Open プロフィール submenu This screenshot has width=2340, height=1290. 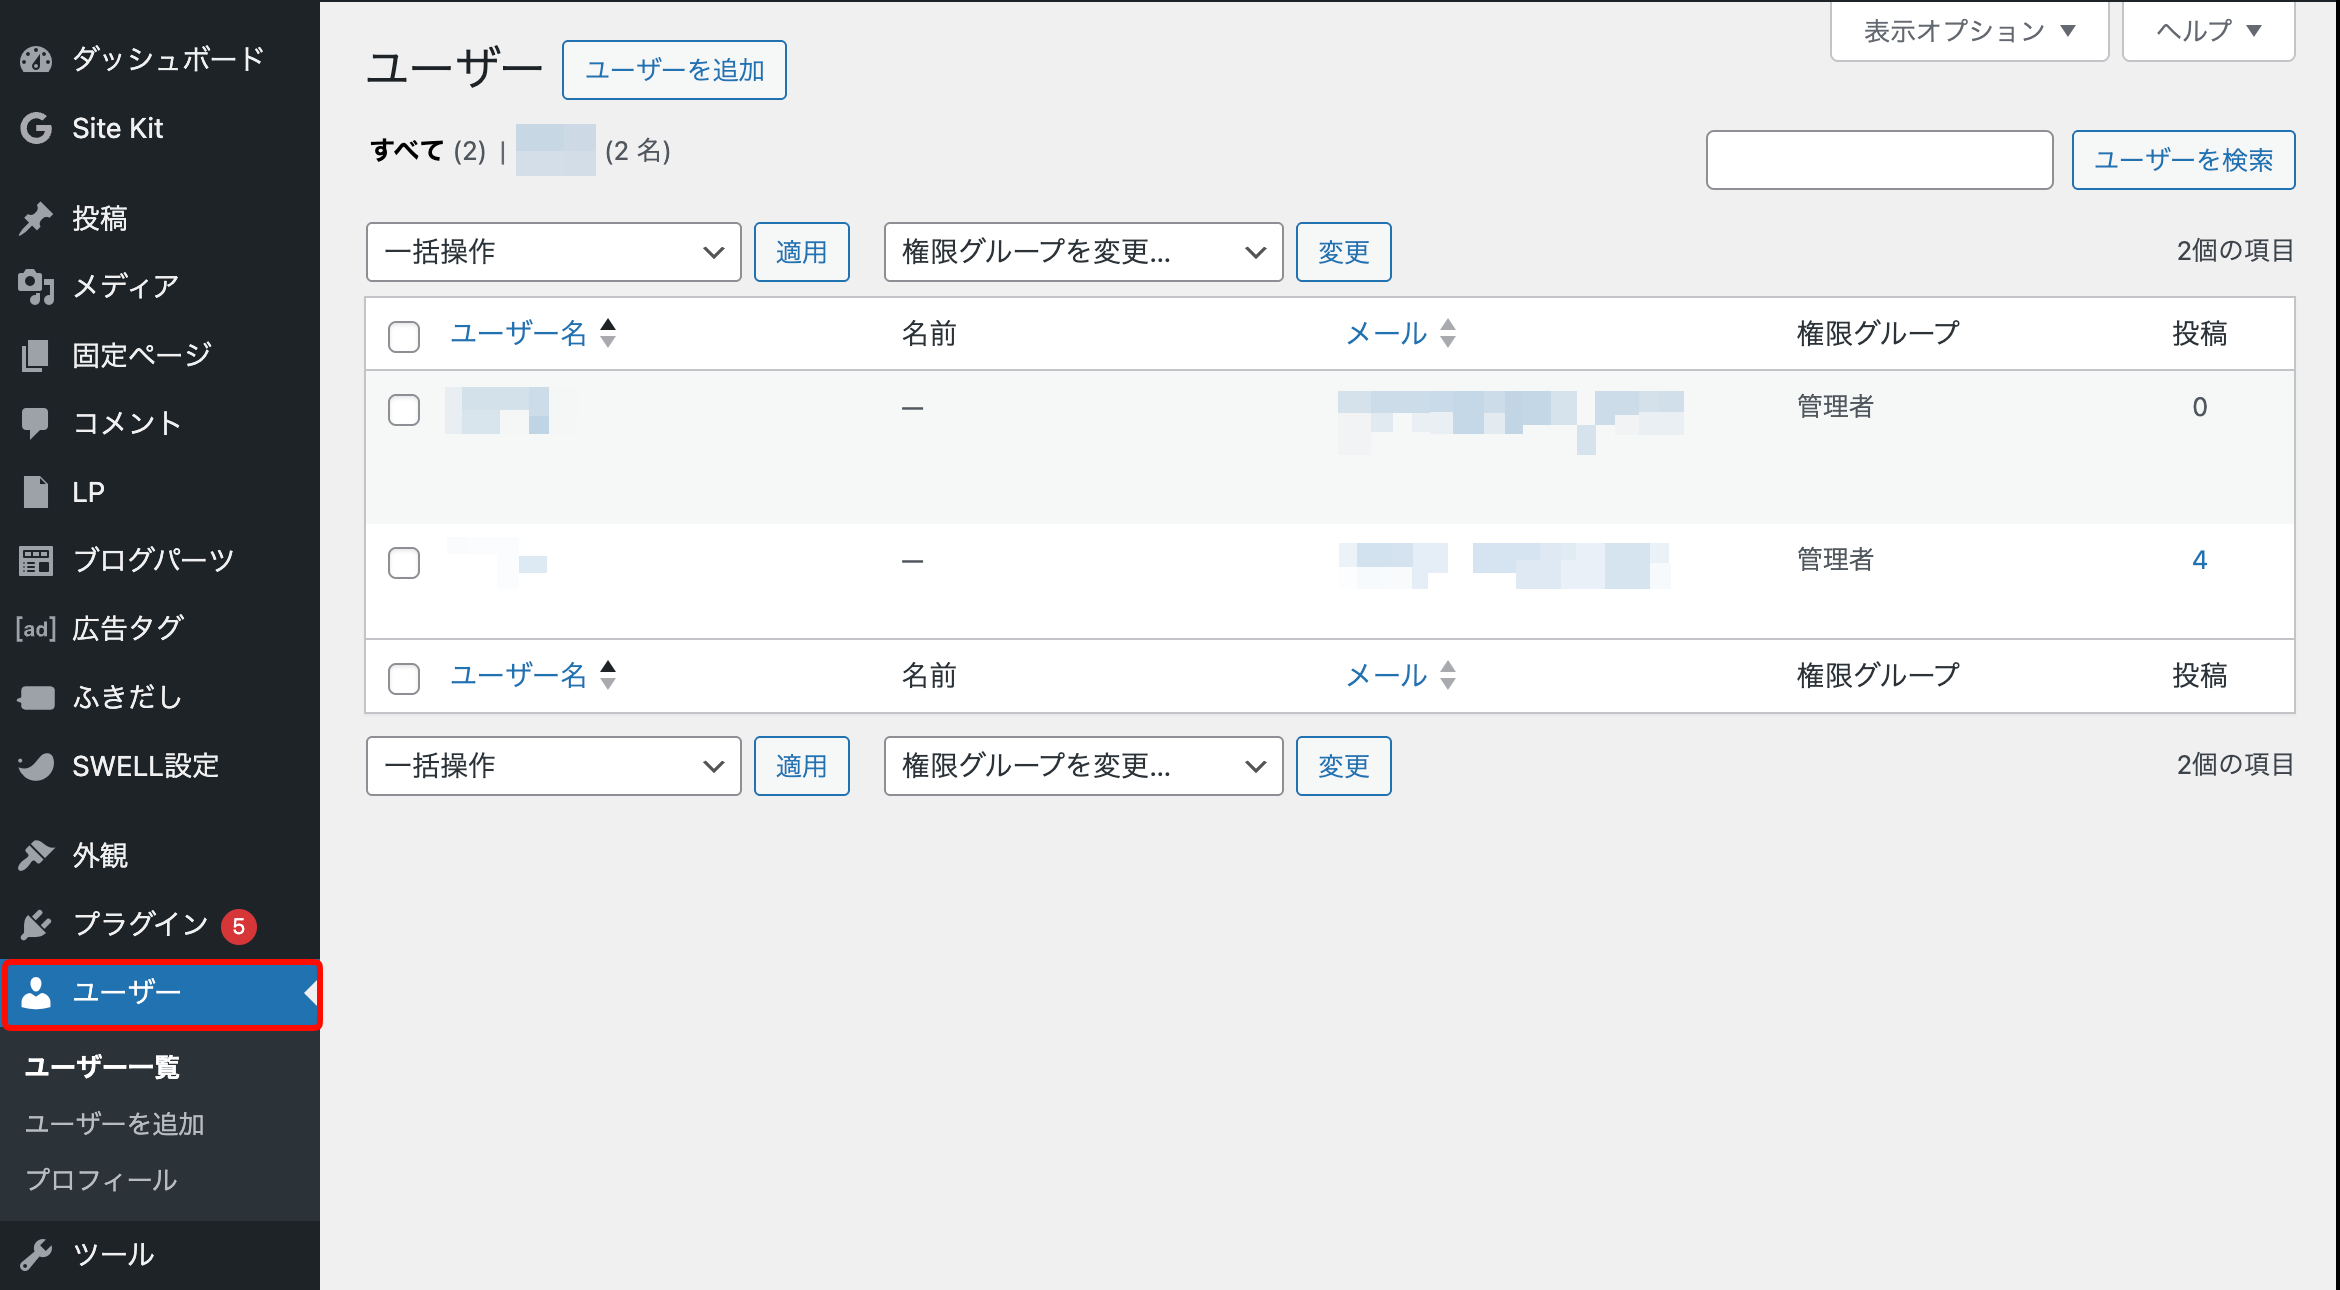pos(101,1180)
